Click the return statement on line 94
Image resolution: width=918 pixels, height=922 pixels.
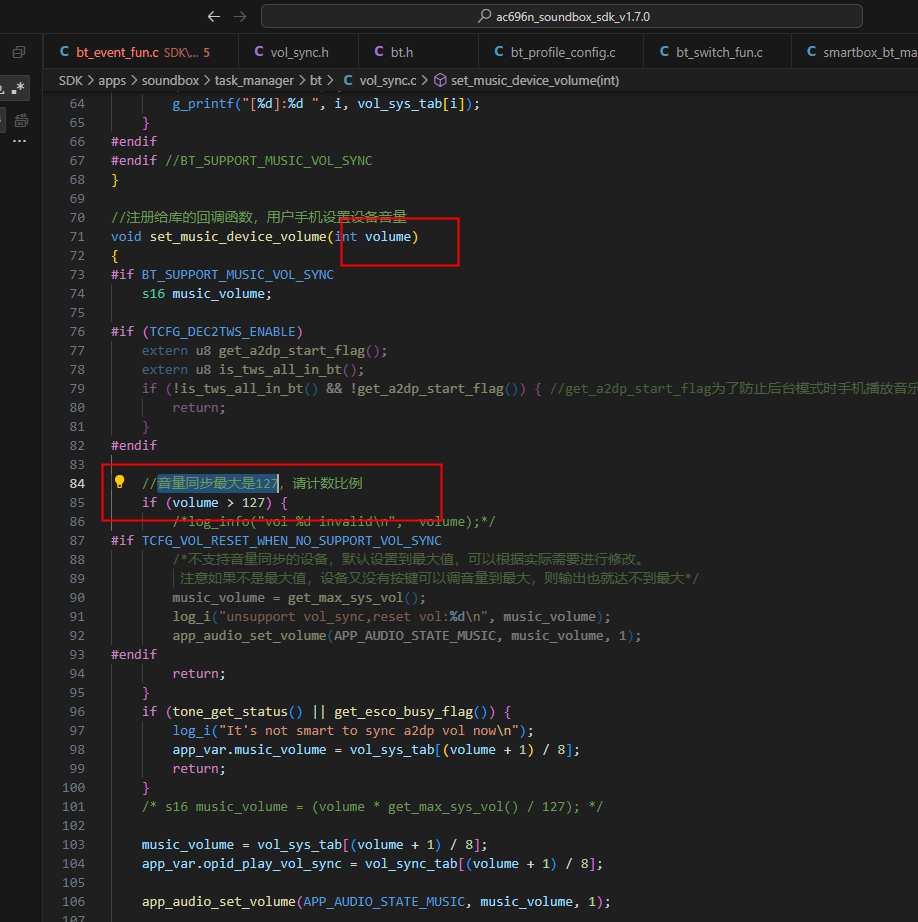click(x=199, y=673)
